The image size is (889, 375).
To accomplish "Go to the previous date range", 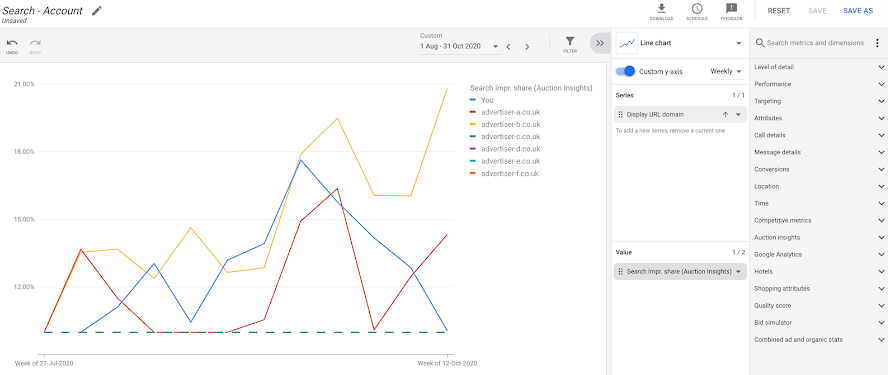I will (x=509, y=47).
